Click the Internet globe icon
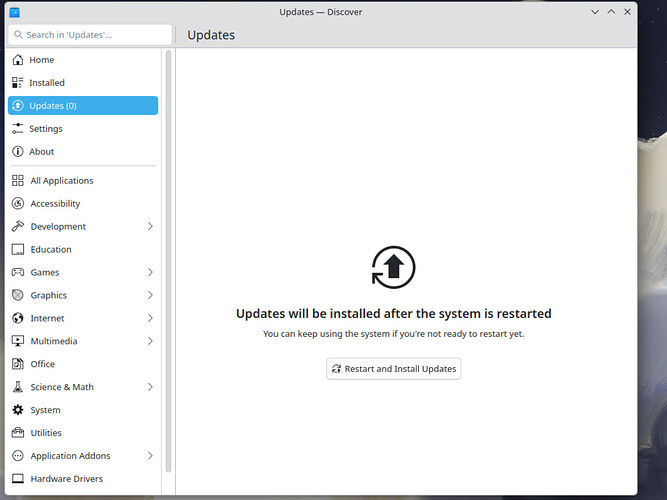The image size is (667, 500). [x=17, y=318]
